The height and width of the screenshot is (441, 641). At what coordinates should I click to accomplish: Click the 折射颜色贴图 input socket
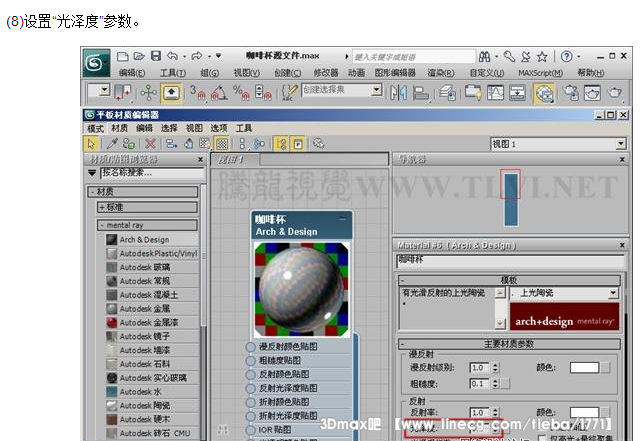pyautogui.click(x=251, y=403)
